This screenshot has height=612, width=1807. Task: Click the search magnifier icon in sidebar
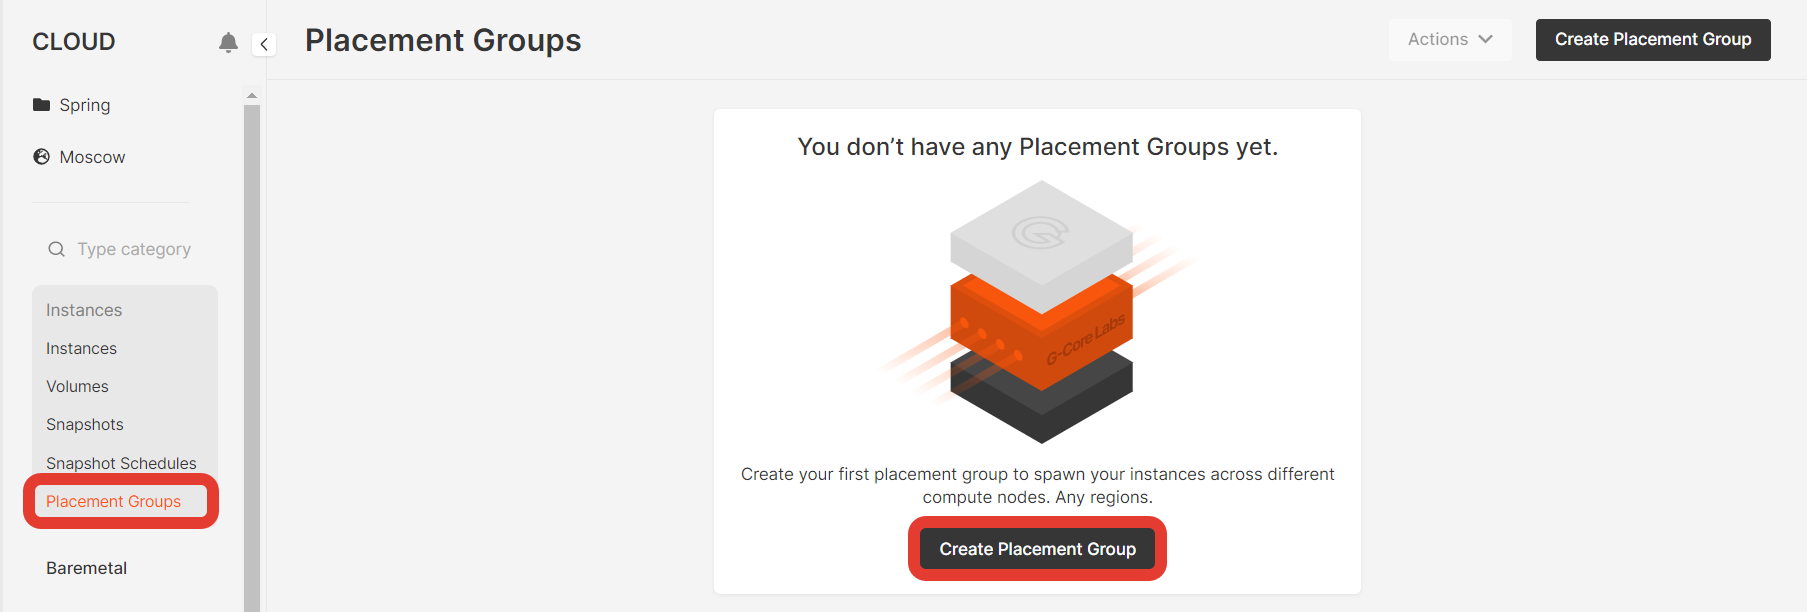57,249
